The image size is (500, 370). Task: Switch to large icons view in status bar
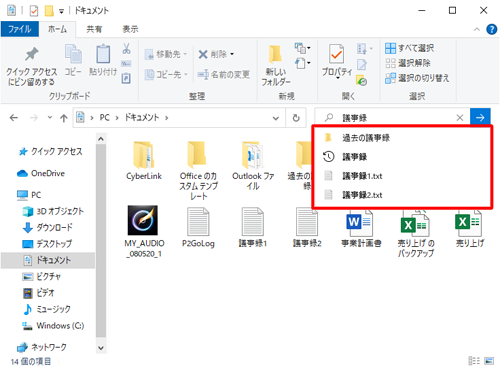coord(489,361)
